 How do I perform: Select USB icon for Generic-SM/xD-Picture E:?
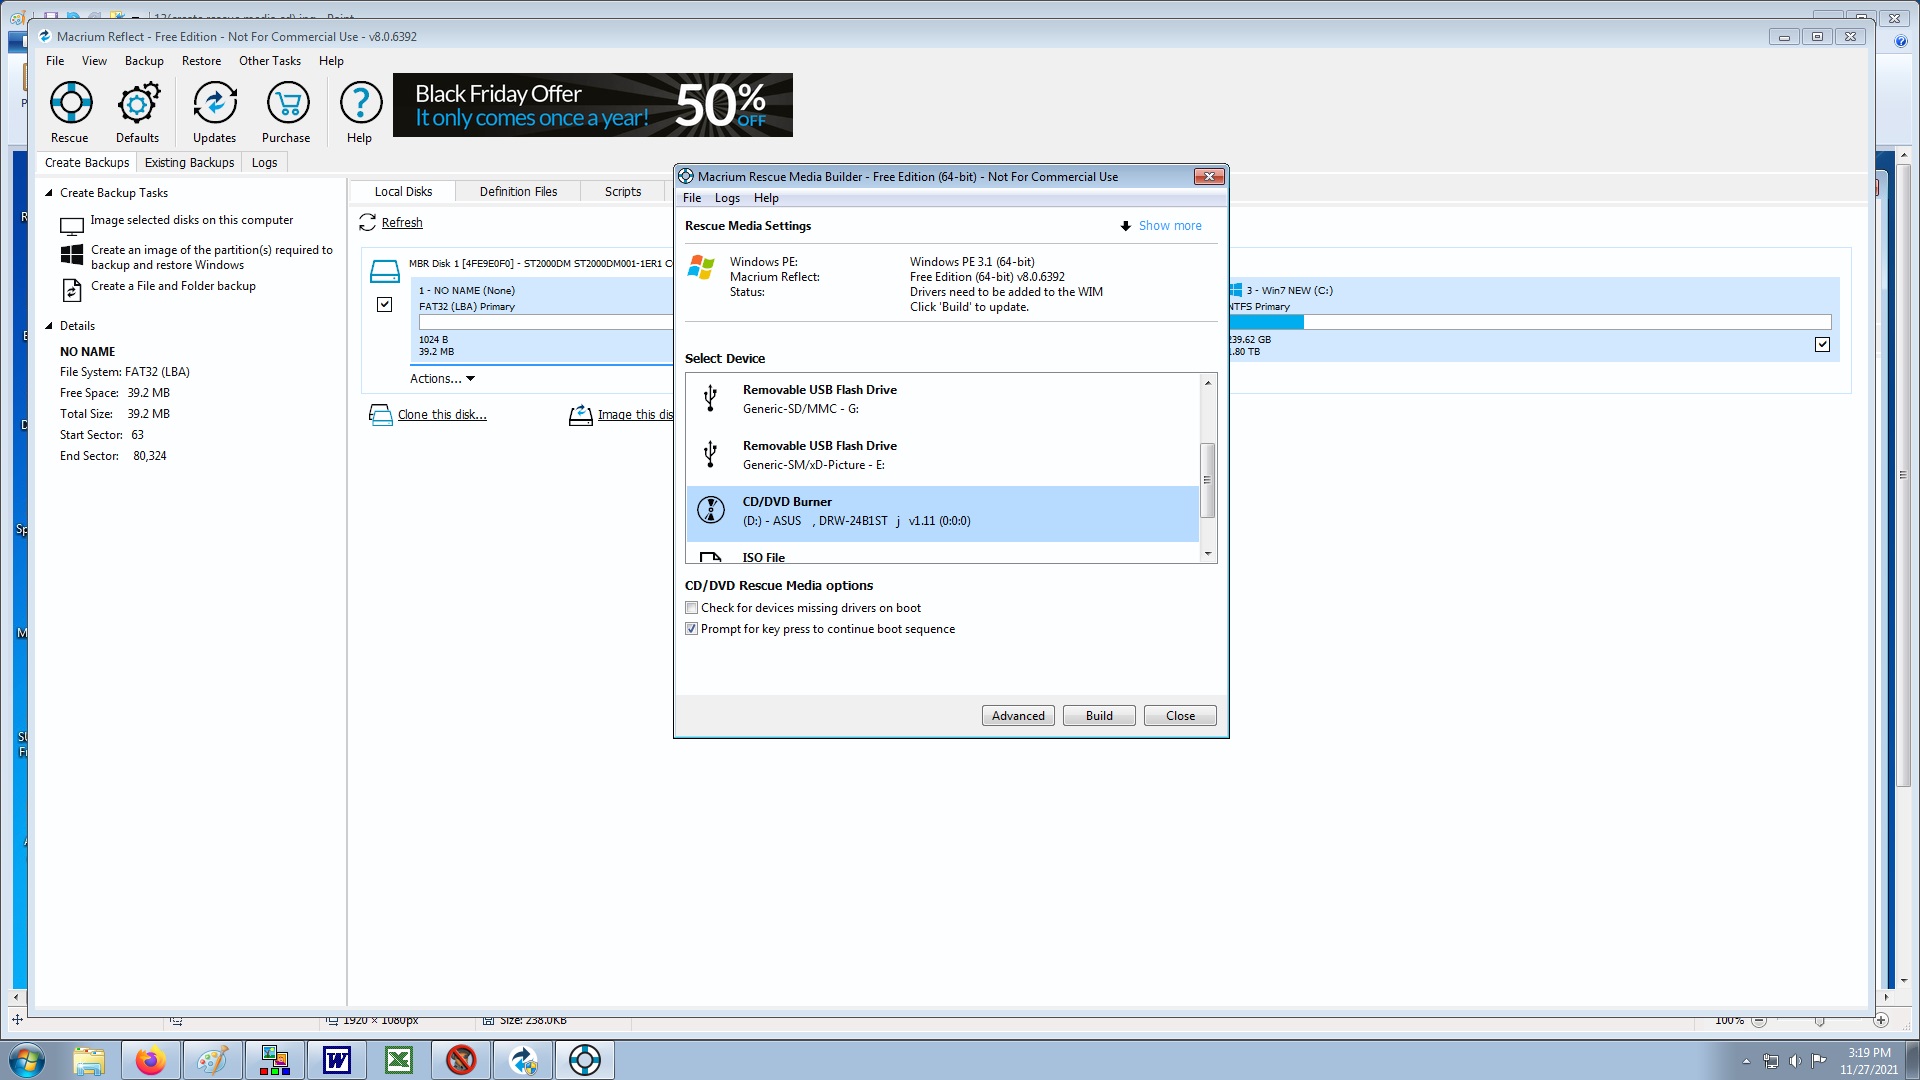[x=710, y=454]
